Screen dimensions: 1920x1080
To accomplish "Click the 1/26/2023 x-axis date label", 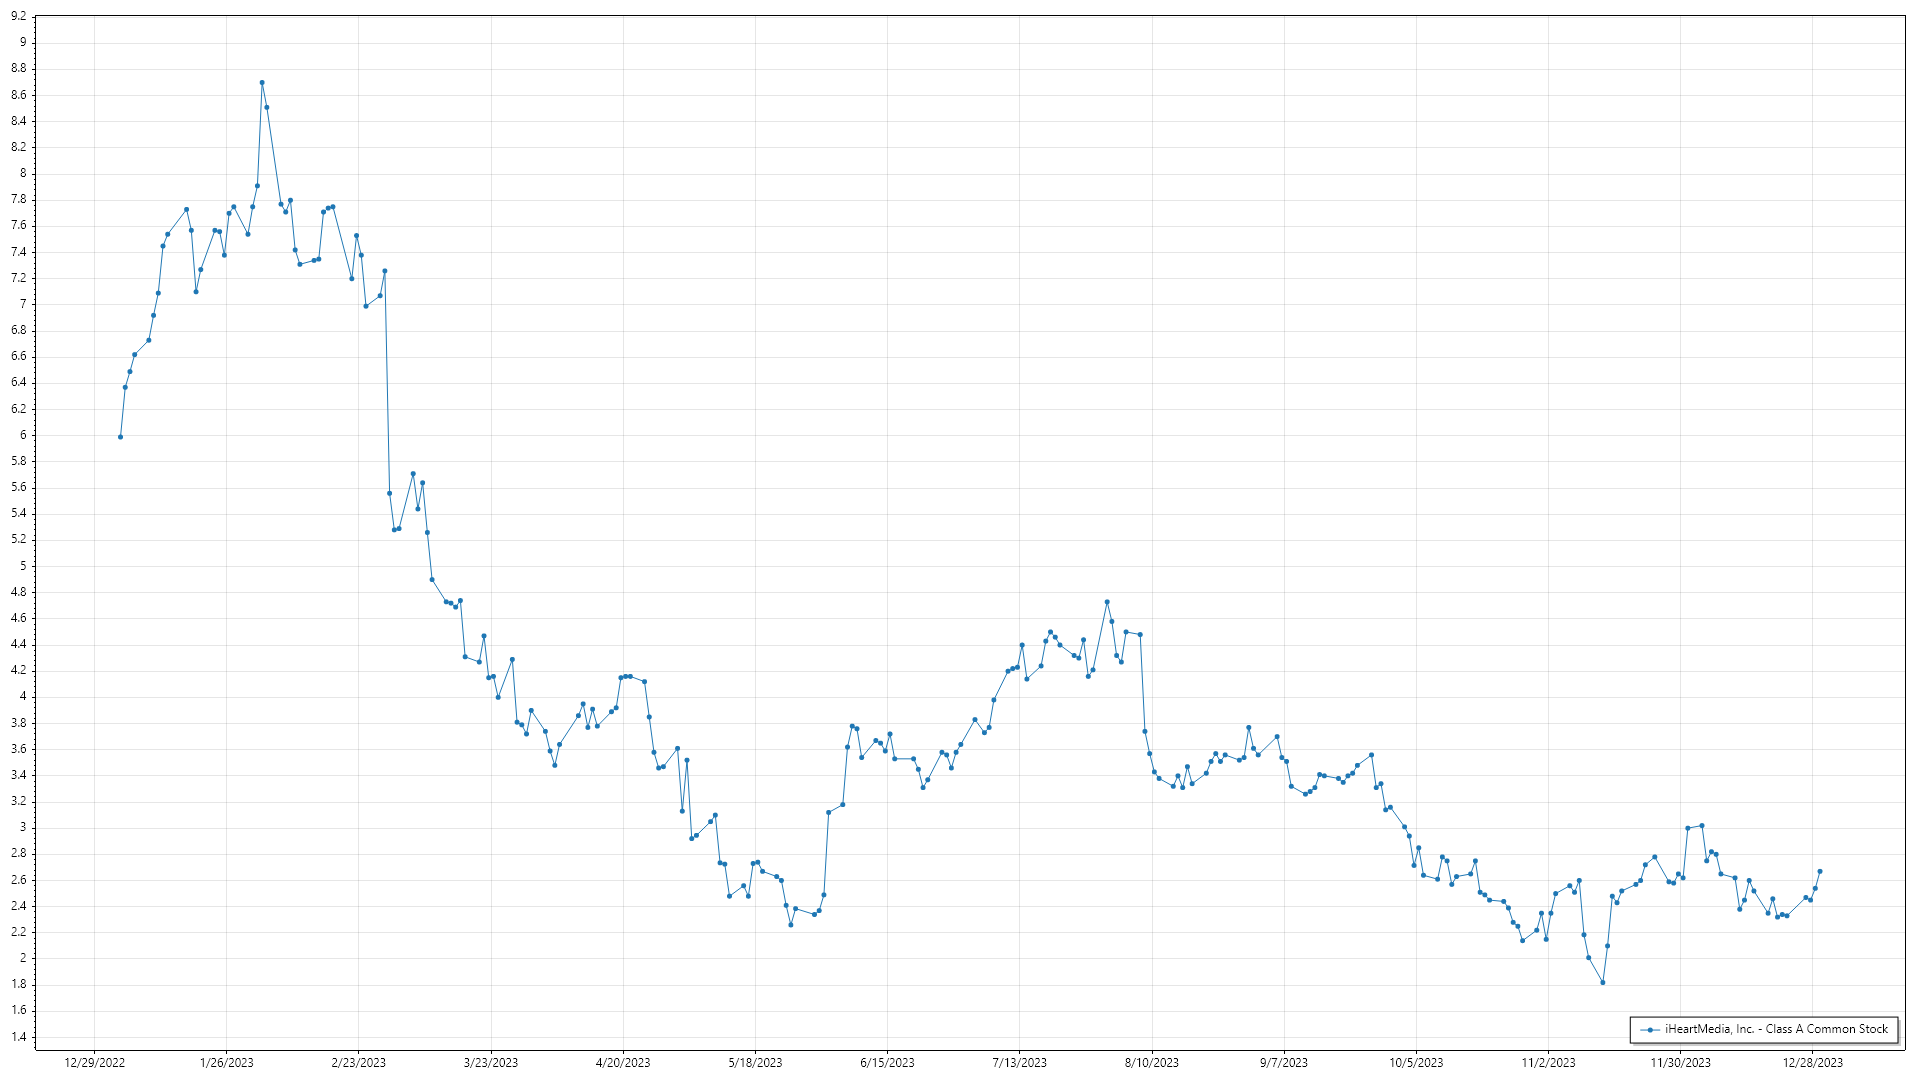I will pyautogui.click(x=227, y=1063).
